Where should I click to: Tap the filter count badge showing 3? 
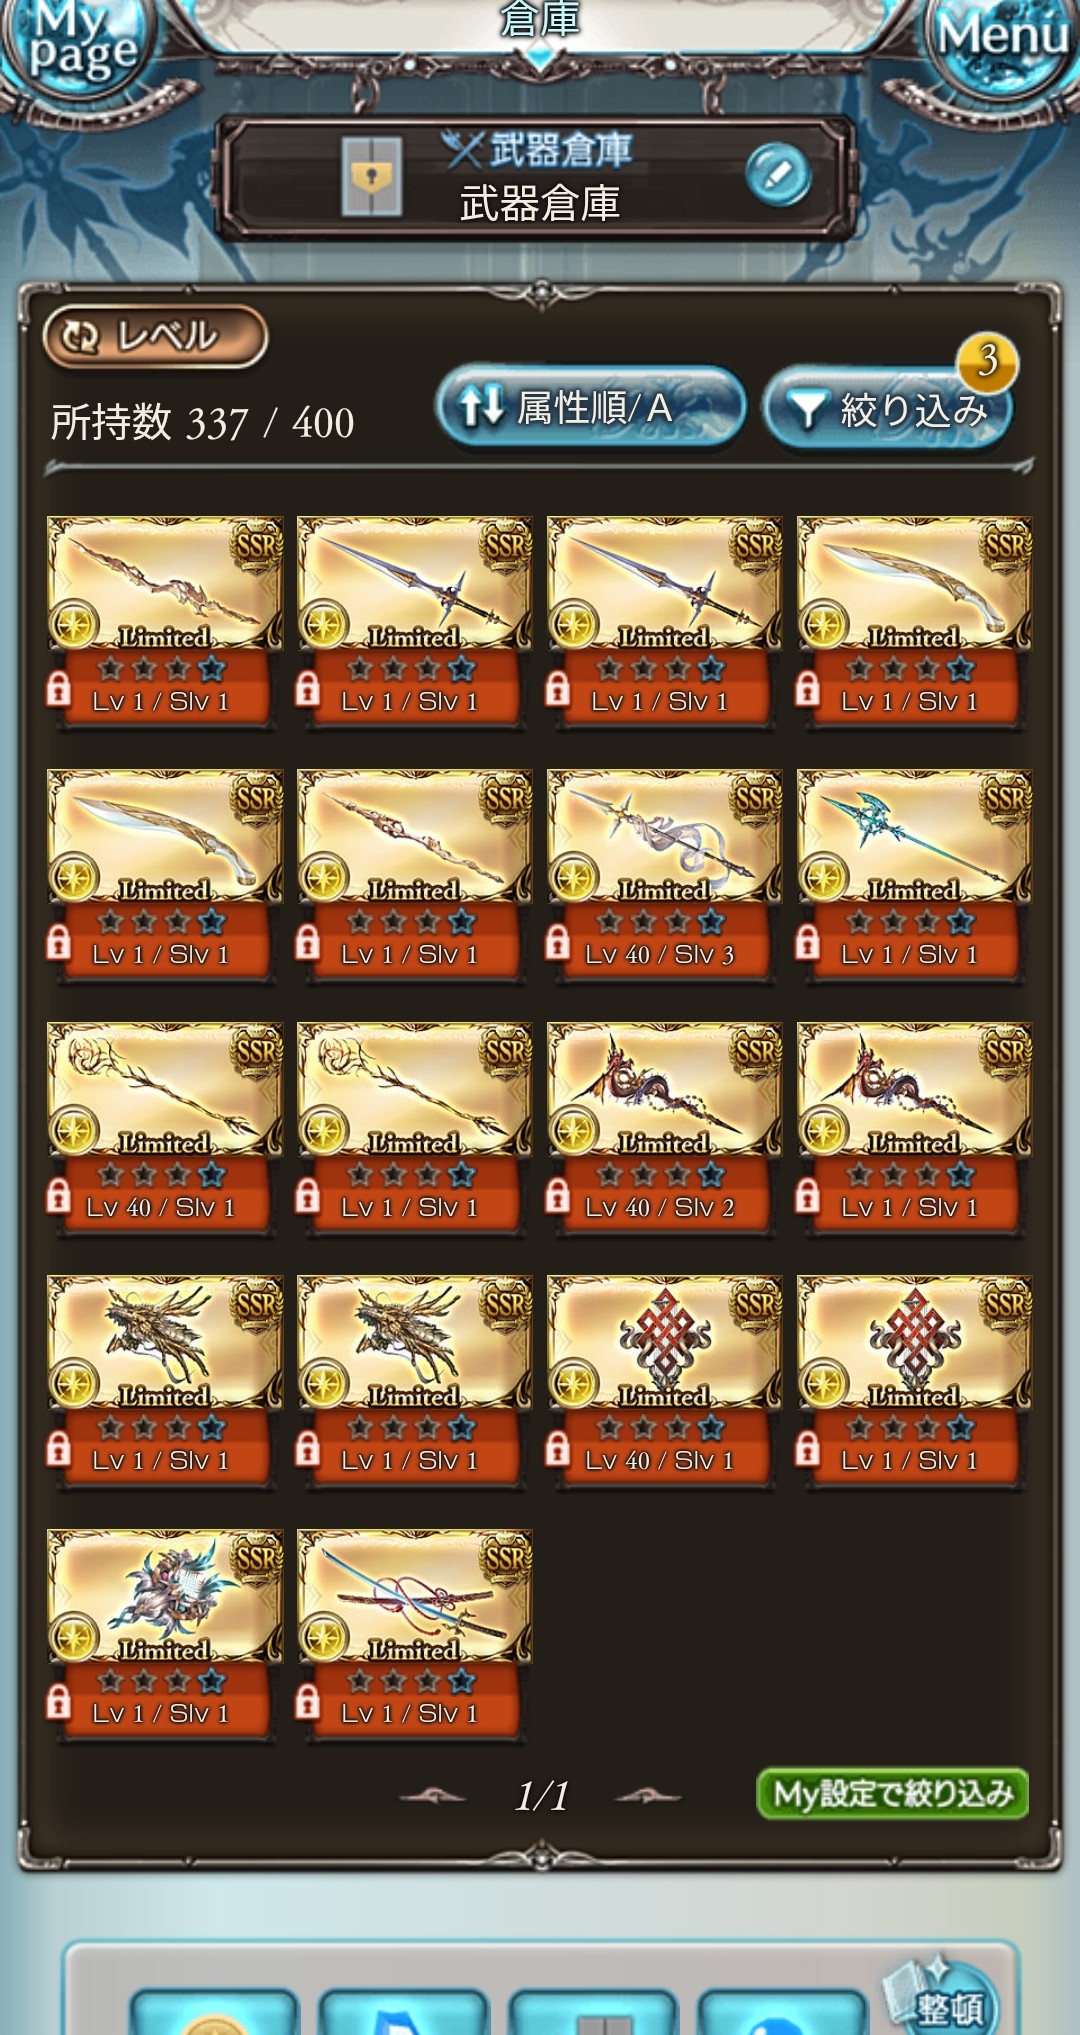(987, 360)
